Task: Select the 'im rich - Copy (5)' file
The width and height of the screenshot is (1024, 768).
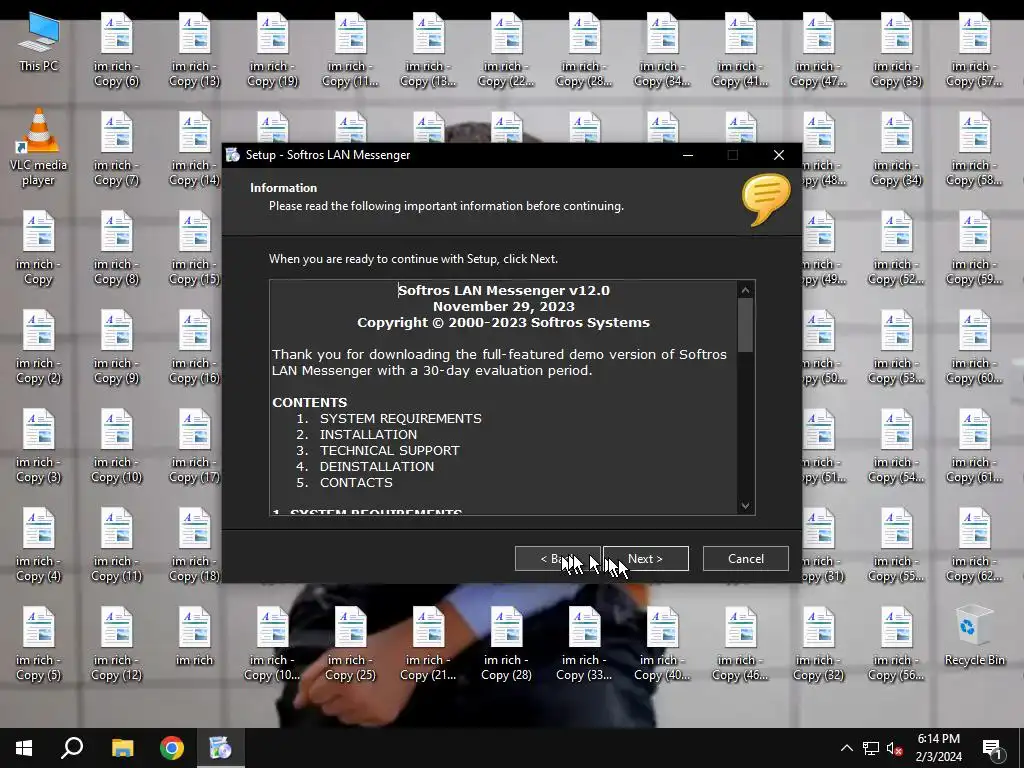Action: (x=38, y=646)
